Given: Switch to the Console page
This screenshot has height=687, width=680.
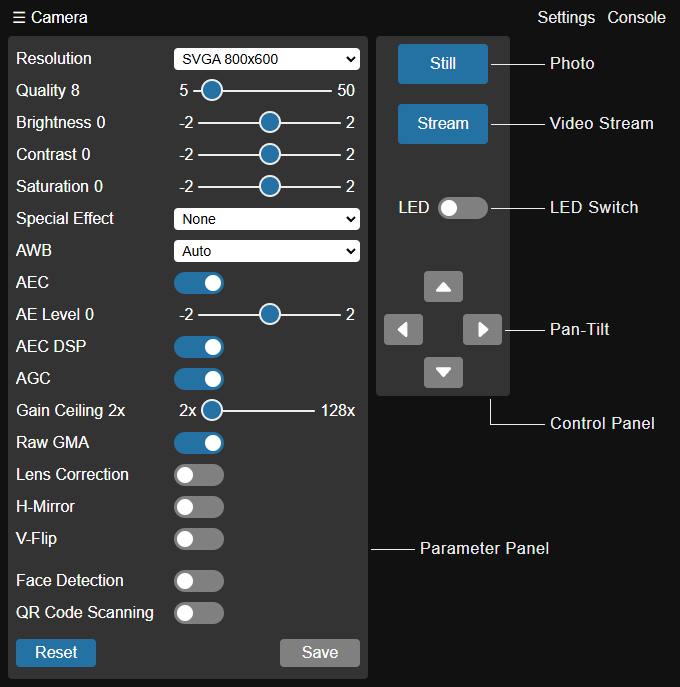Looking at the screenshot, I should [x=636, y=17].
